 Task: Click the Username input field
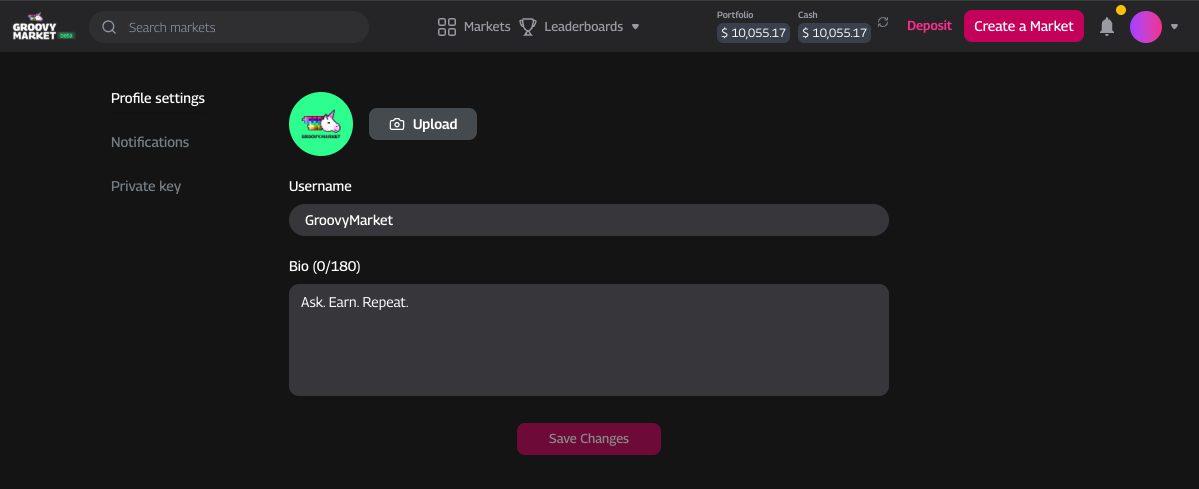589,220
